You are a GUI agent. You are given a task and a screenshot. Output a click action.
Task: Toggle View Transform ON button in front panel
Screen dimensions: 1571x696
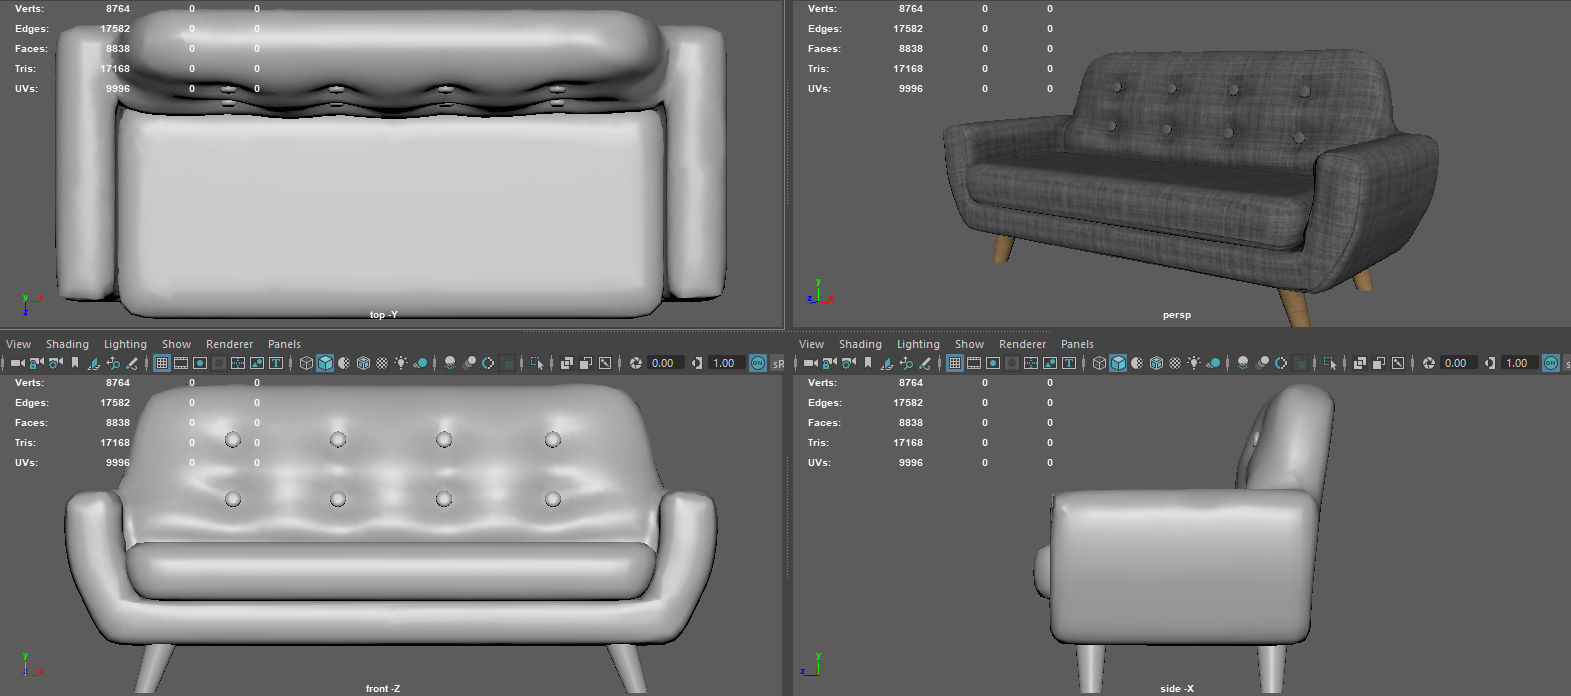tap(758, 363)
